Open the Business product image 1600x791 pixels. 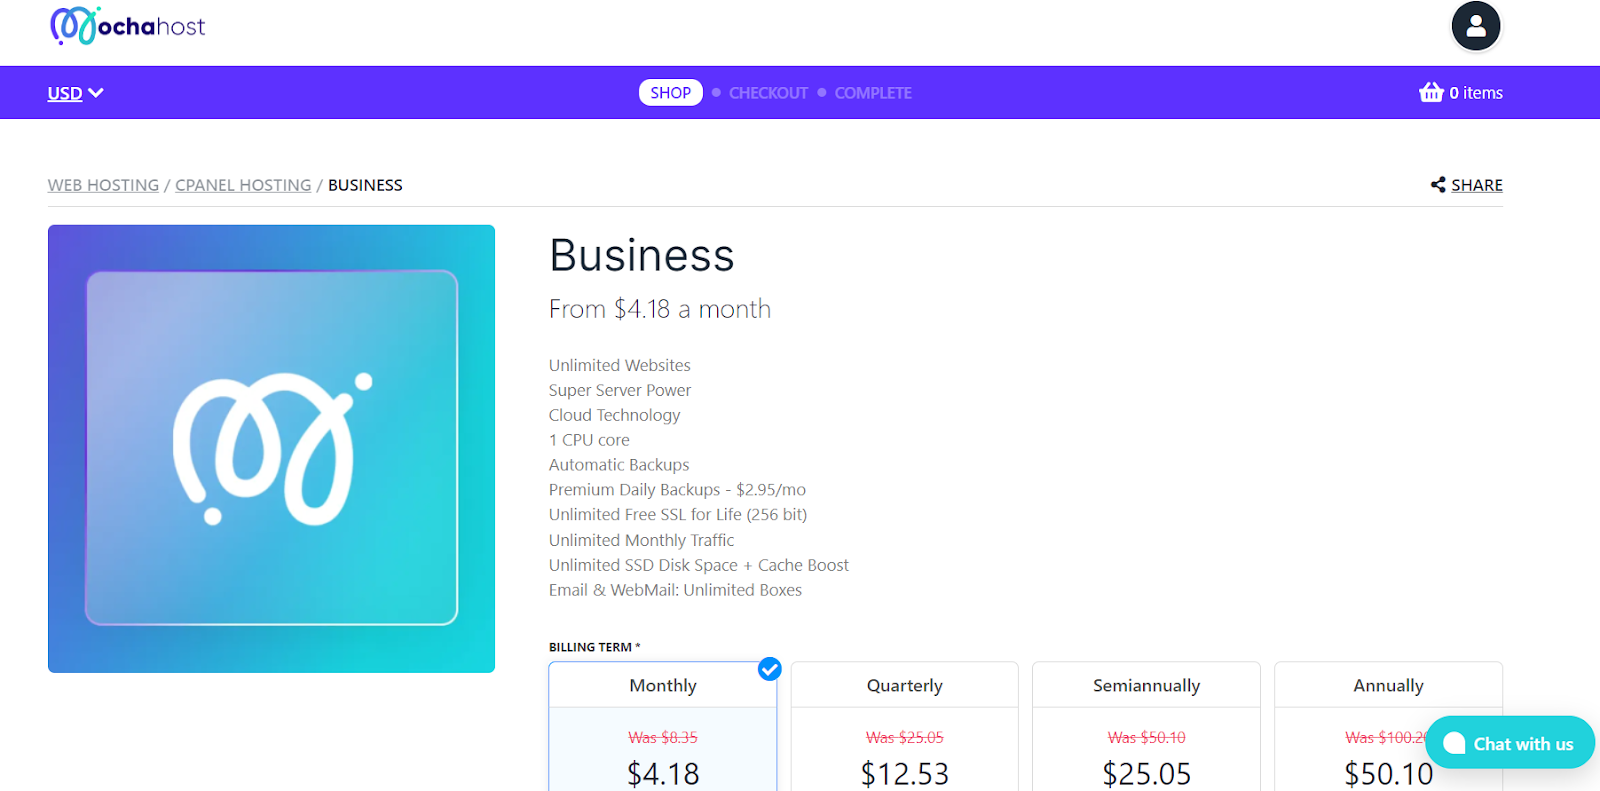pyautogui.click(x=271, y=448)
